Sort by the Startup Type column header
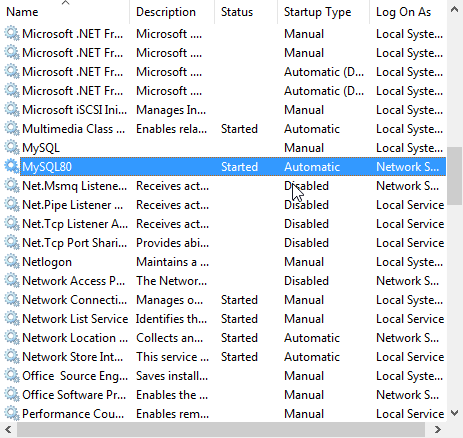 point(323,12)
